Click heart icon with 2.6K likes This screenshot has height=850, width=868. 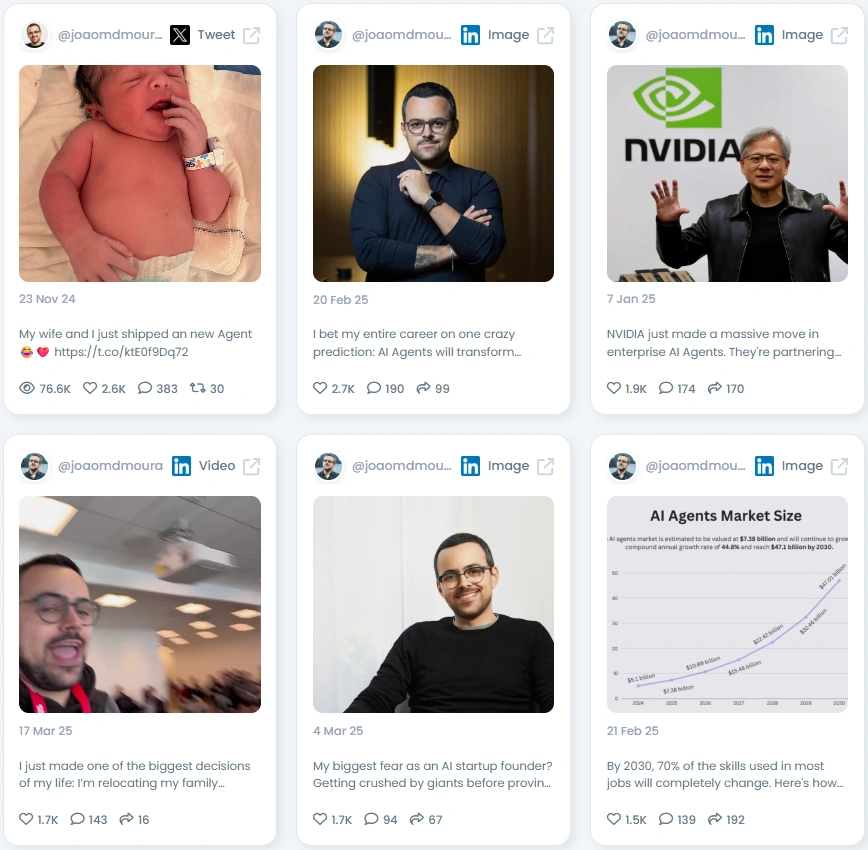(90, 388)
